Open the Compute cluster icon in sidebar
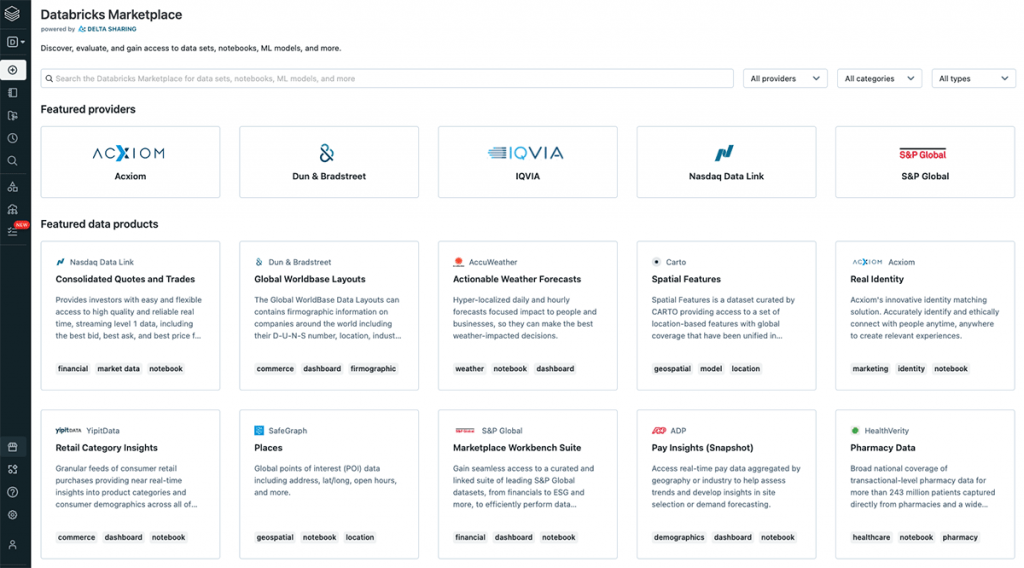This screenshot has width=1024, height=568. point(12,210)
